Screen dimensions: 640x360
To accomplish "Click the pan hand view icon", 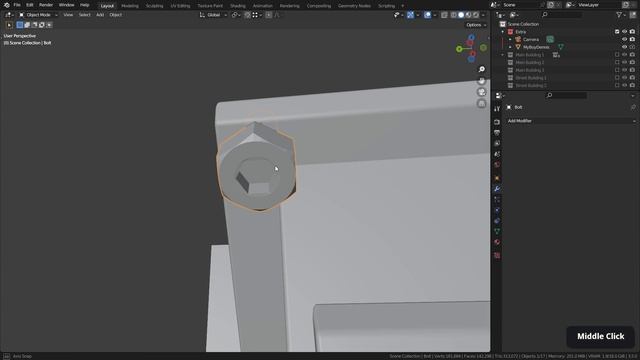I will point(482,81).
